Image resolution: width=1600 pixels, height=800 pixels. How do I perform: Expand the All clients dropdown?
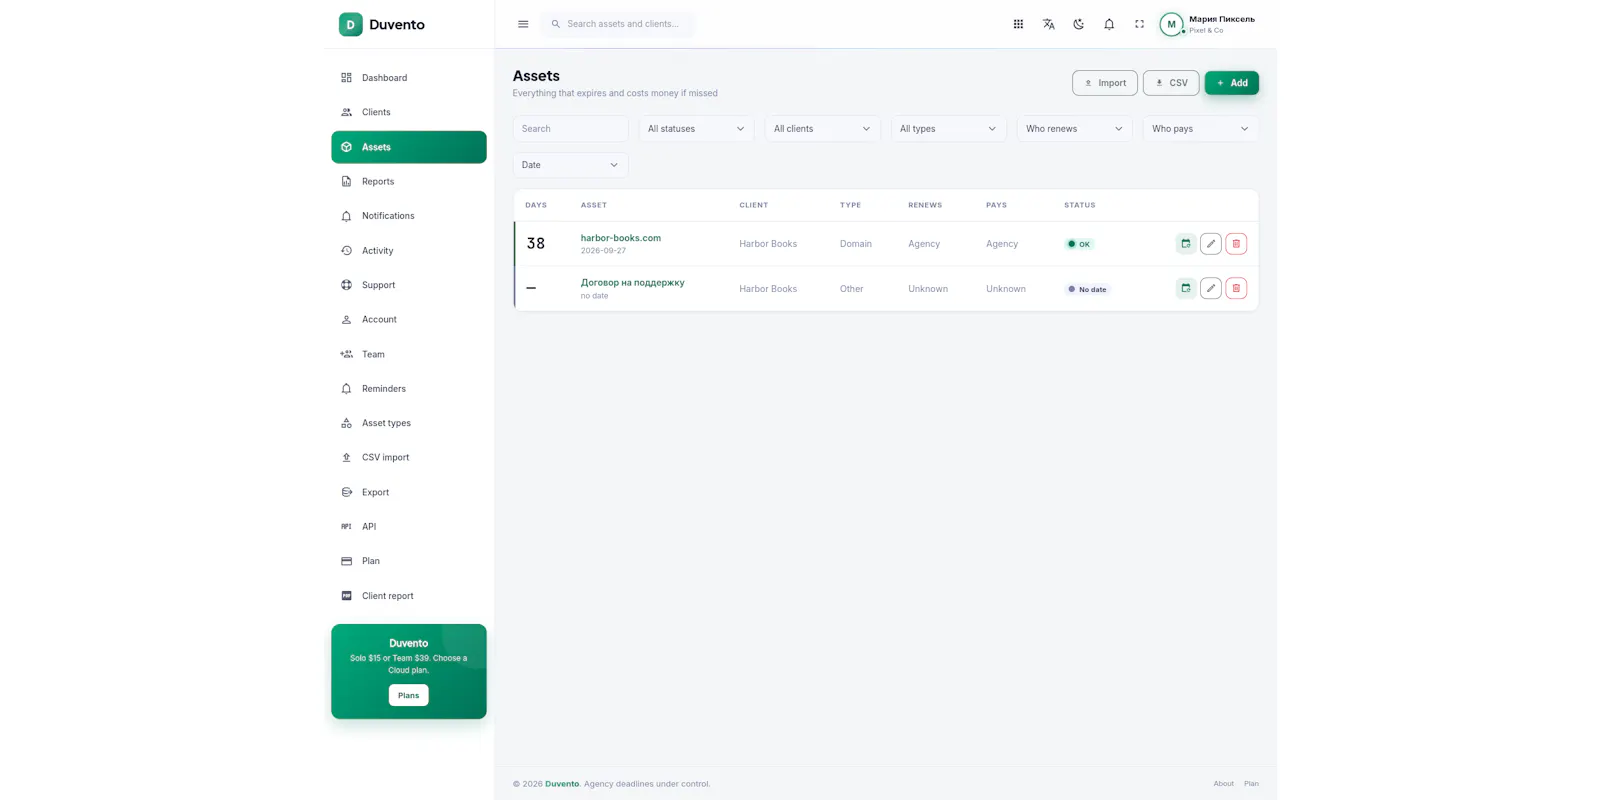822,129
